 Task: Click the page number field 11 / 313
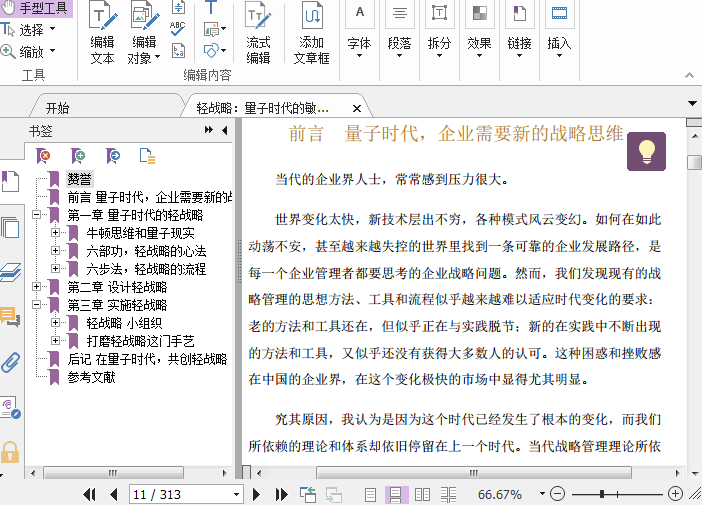tap(180, 495)
